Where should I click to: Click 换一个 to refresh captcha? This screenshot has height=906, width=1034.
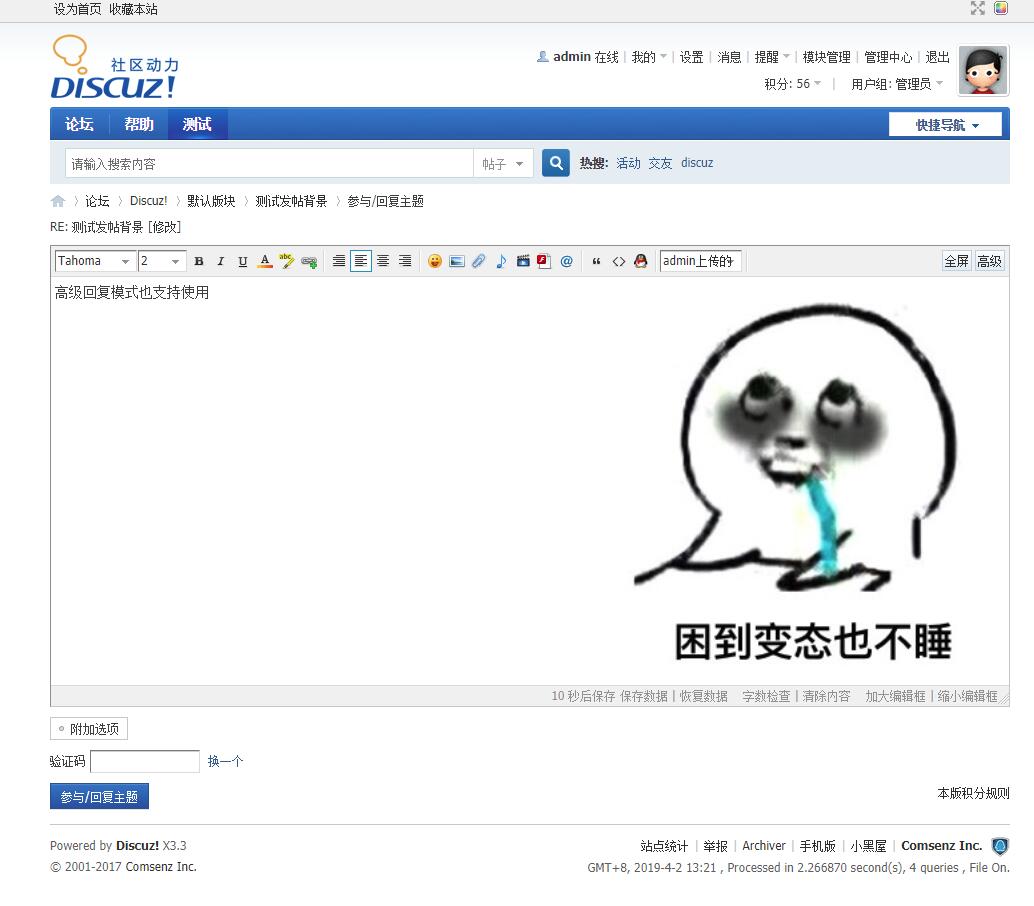point(226,761)
